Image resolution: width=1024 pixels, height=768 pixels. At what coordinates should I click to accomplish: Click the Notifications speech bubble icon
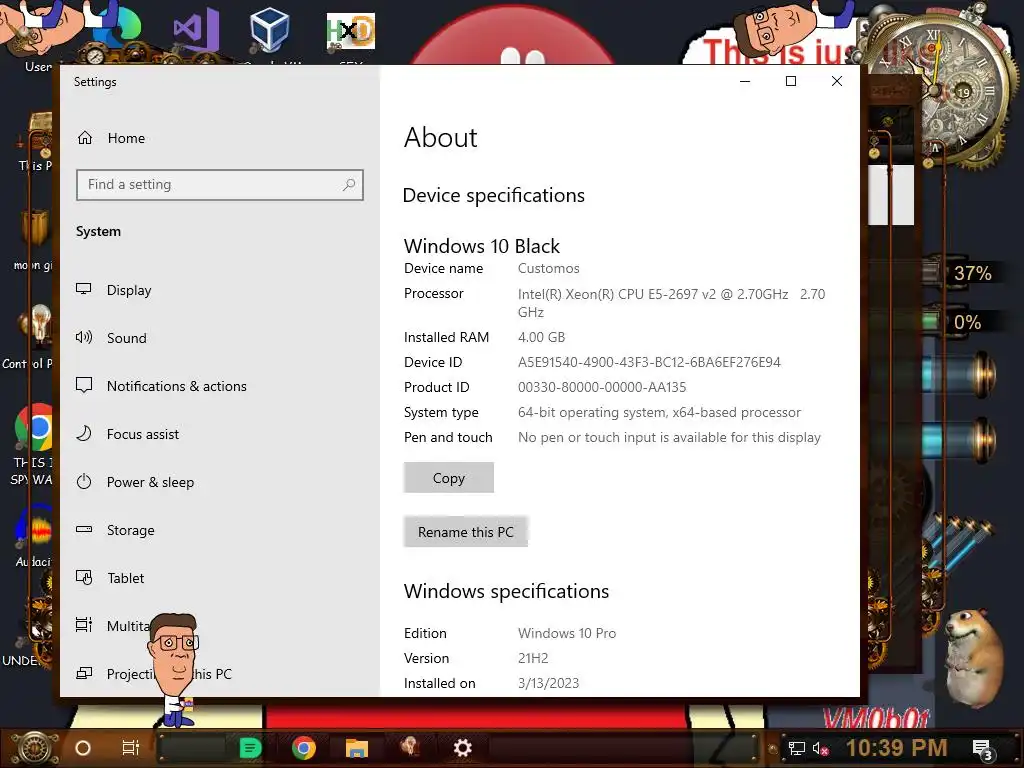(x=84, y=385)
